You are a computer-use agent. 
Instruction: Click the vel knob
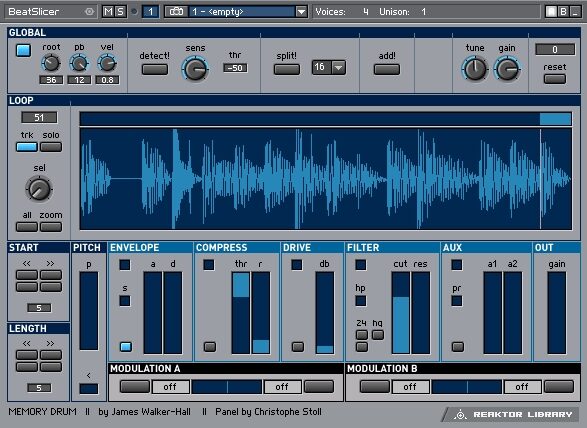tap(107, 63)
